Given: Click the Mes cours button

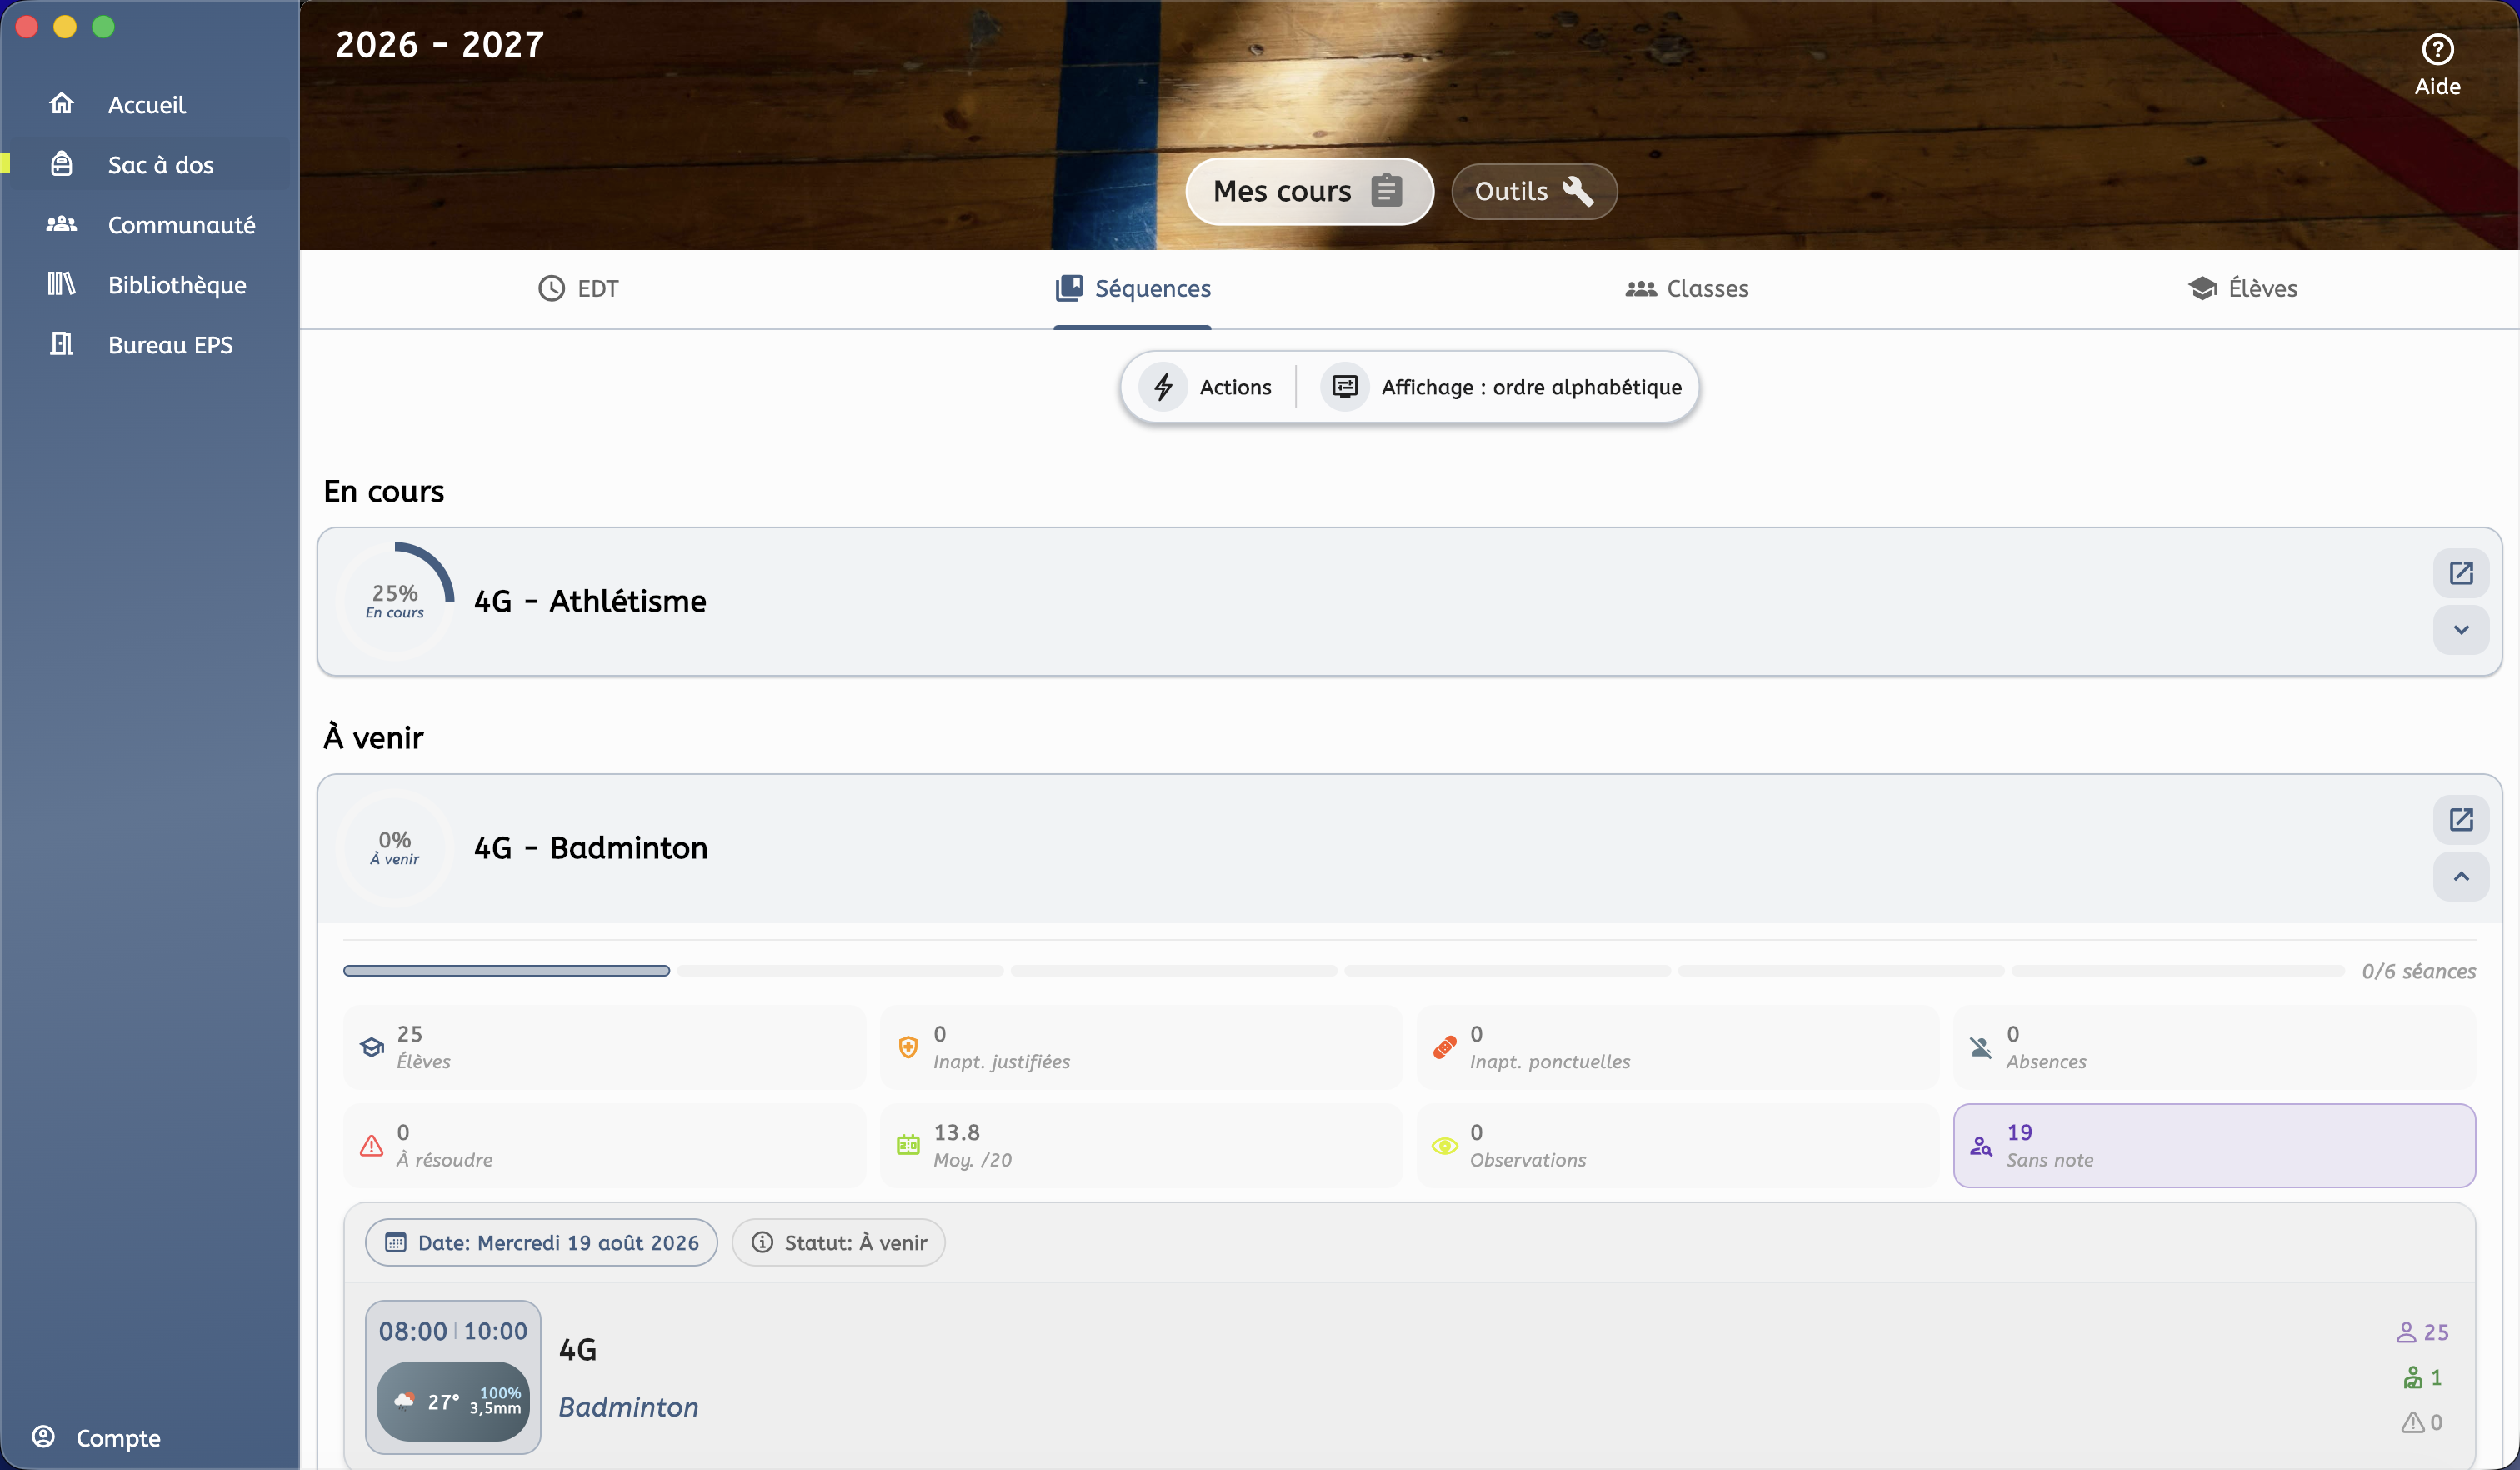Looking at the screenshot, I should pos(1309,191).
